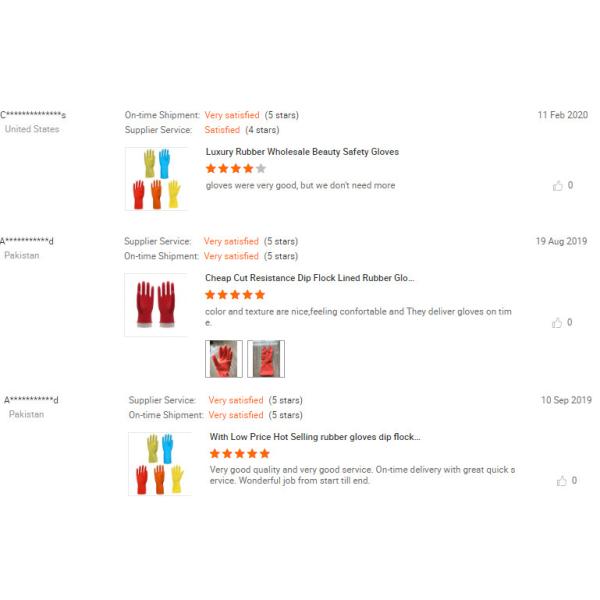Open first customer-uploaded glove photo
This screenshot has height=600, width=600.
(x=223, y=359)
